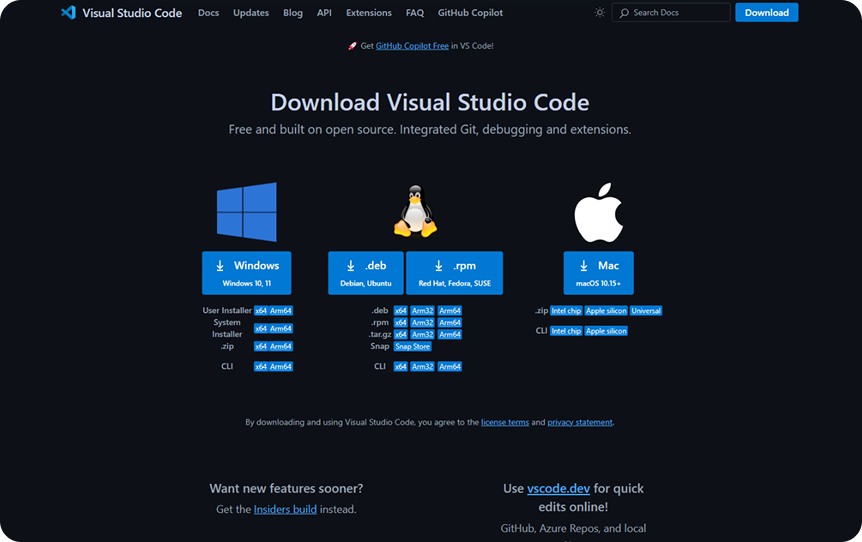Open GitHub Copilot in the top navigation
Image resolution: width=862 pixels, height=542 pixels.
click(x=470, y=13)
